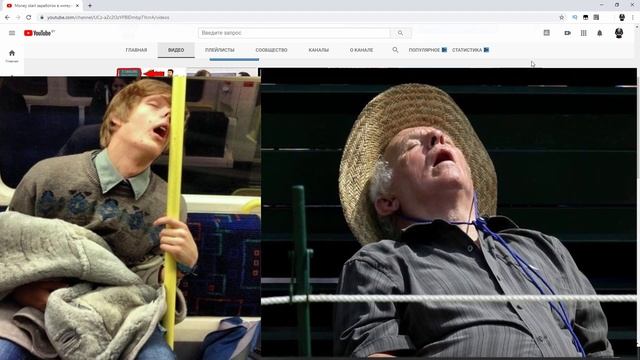The height and width of the screenshot is (360, 640).
Task: Click the browser forward arrow
Action: 18,18
